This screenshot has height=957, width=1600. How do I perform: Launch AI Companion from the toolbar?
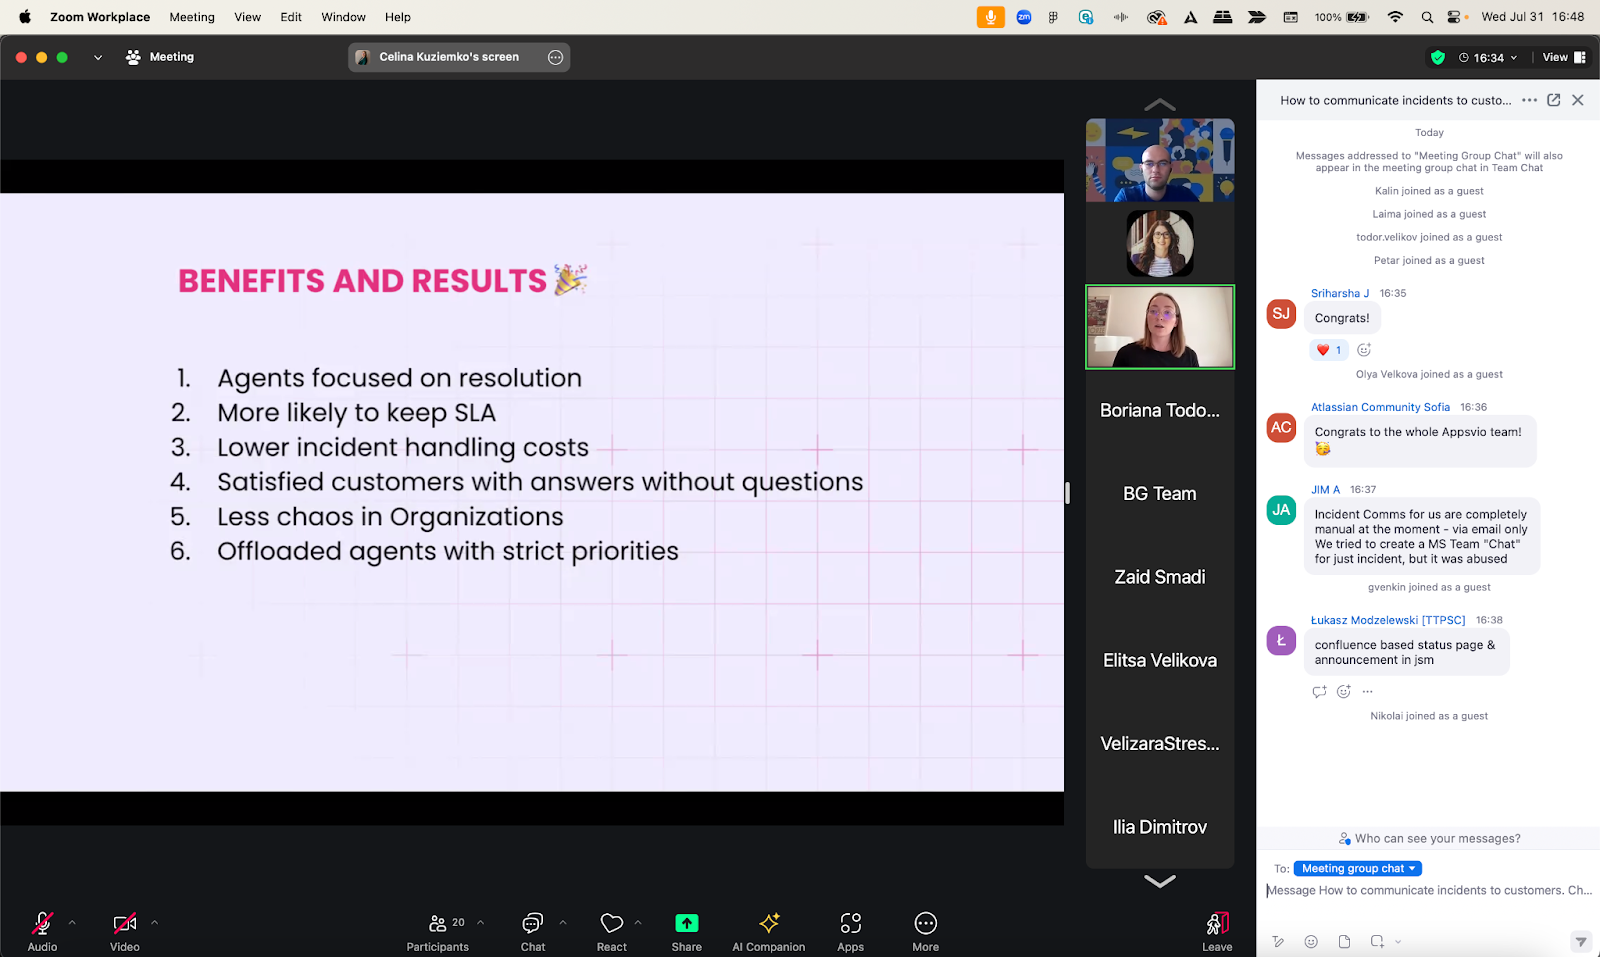[768, 922]
